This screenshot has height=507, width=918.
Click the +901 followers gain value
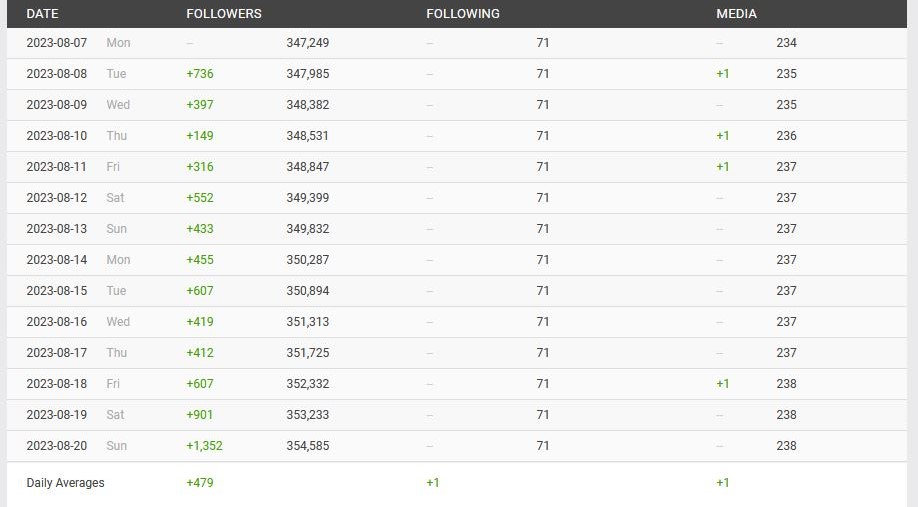[200, 415]
